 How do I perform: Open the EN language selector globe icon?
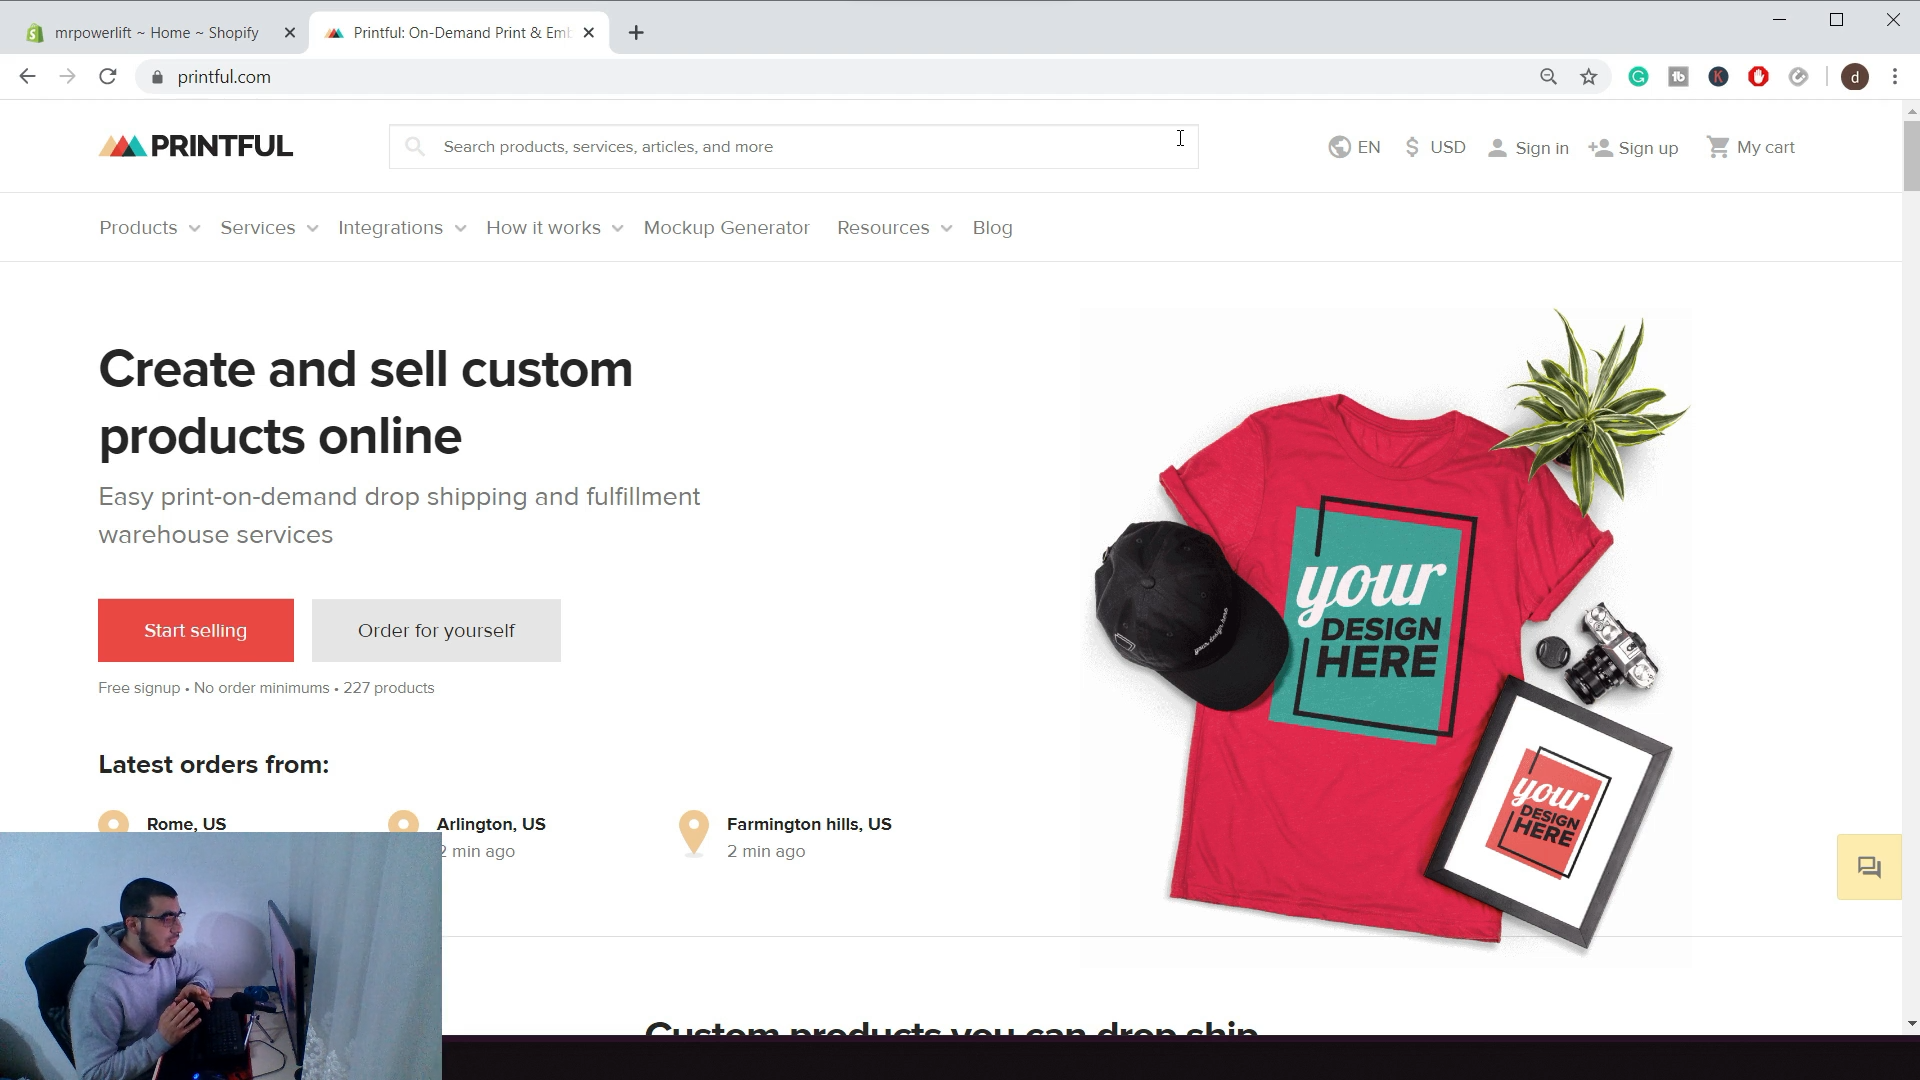pos(1340,147)
